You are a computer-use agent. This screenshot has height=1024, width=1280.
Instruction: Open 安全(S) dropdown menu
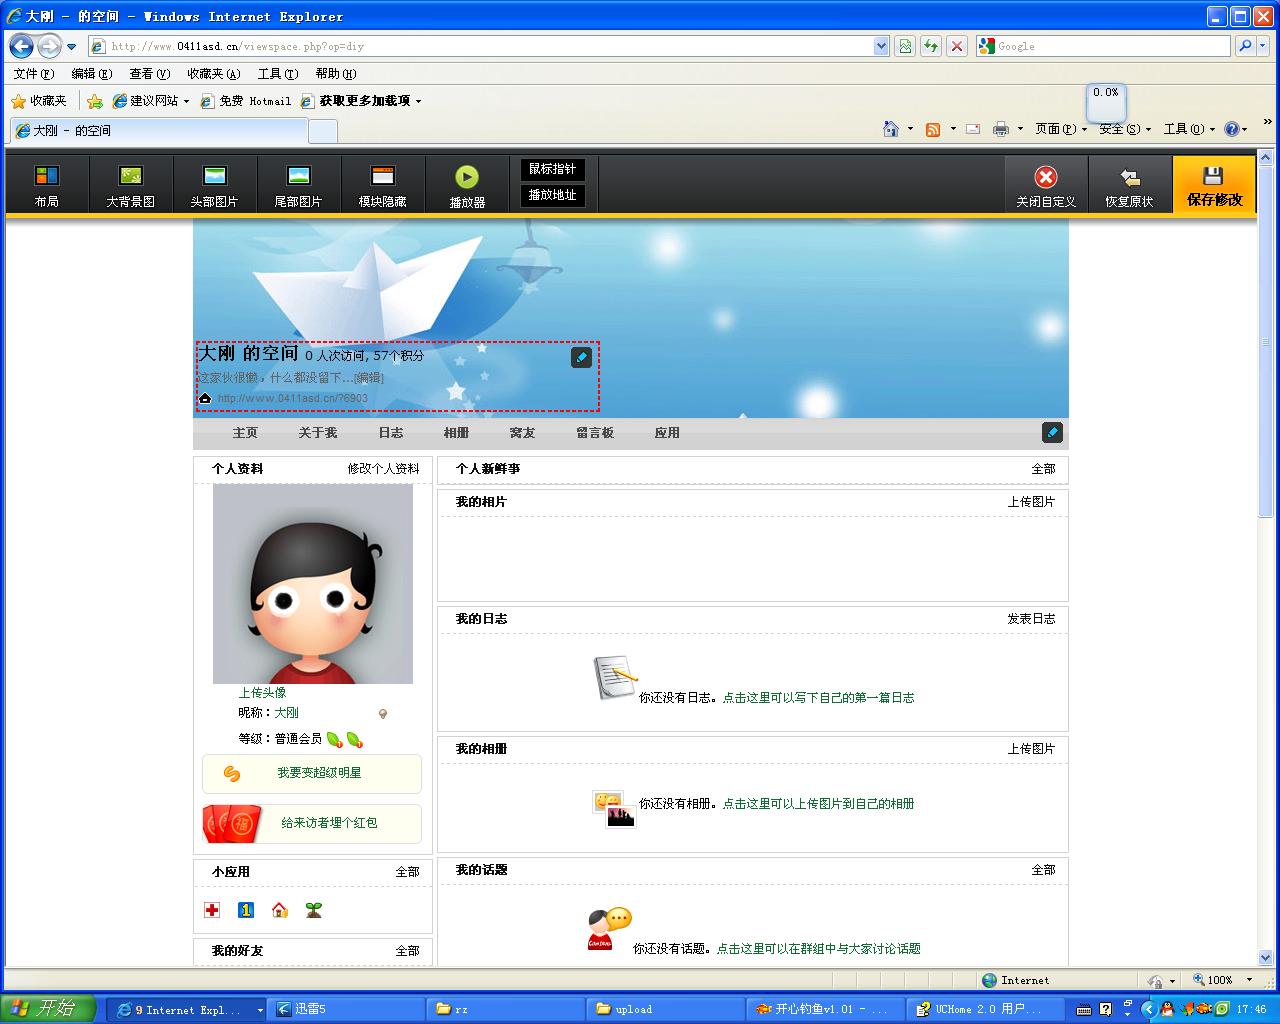(1125, 129)
